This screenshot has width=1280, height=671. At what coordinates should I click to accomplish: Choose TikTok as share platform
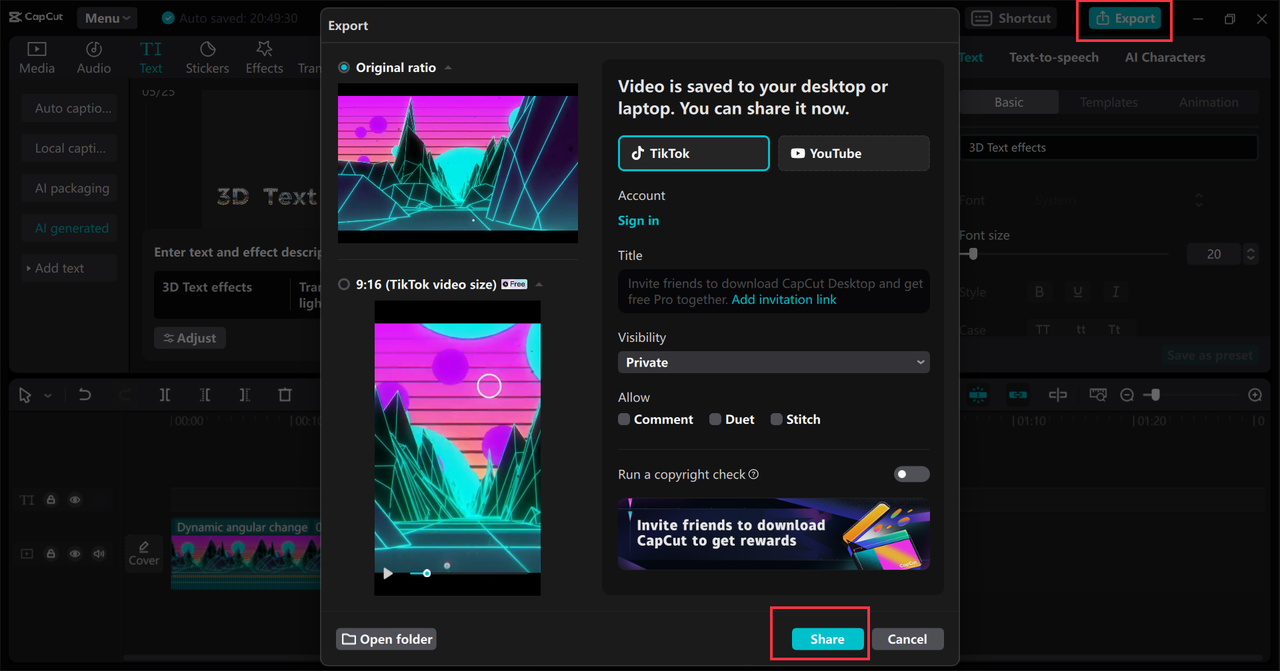pyautogui.click(x=694, y=153)
